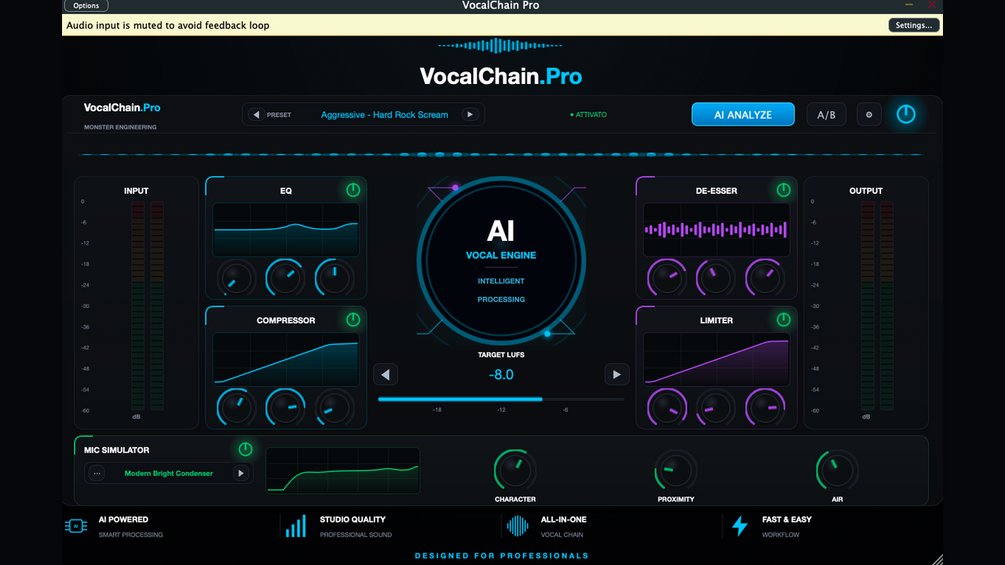
Task: Open the plugin gear settings icon
Action: pyautogui.click(x=869, y=115)
